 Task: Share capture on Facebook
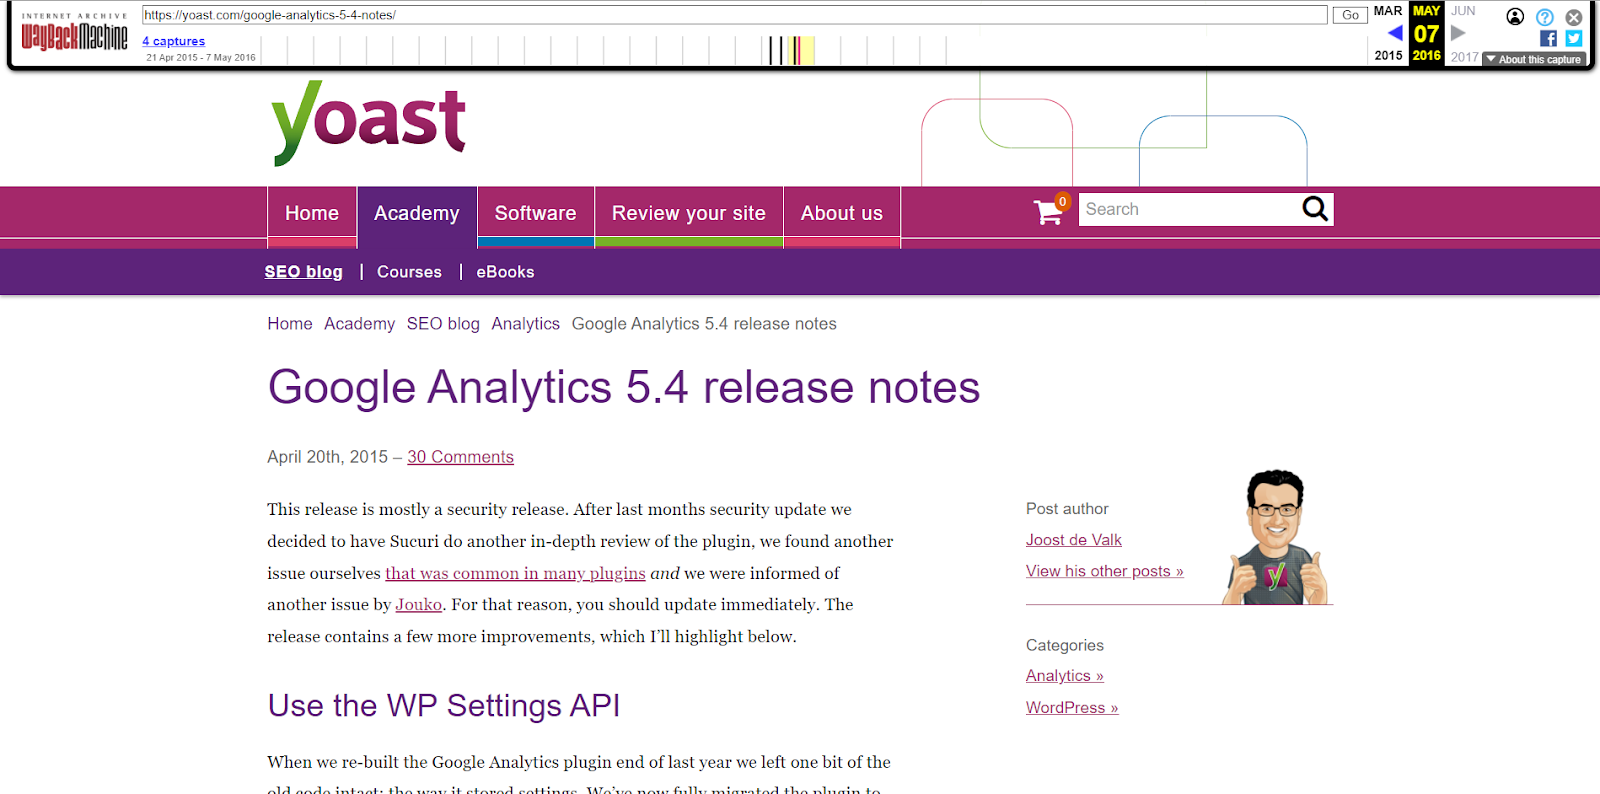pos(1548,38)
